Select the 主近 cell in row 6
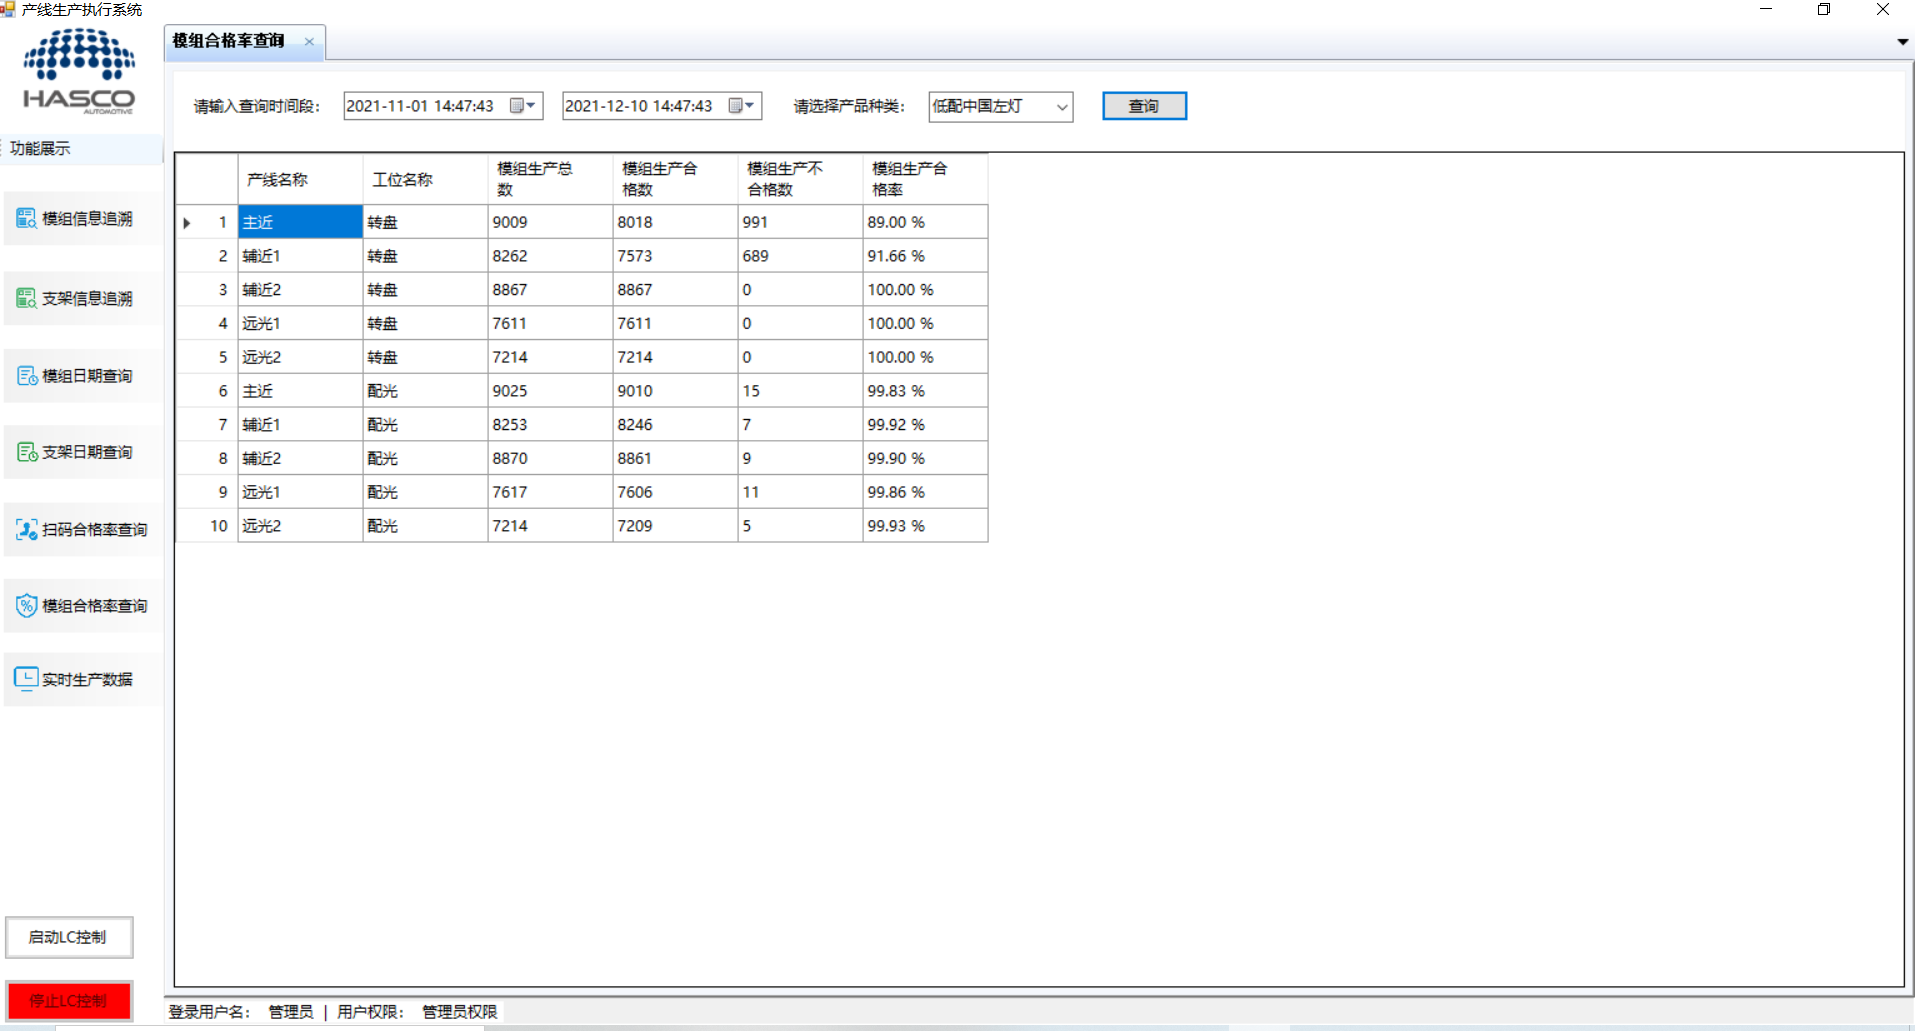The height and width of the screenshot is (1031, 1915). [x=299, y=391]
